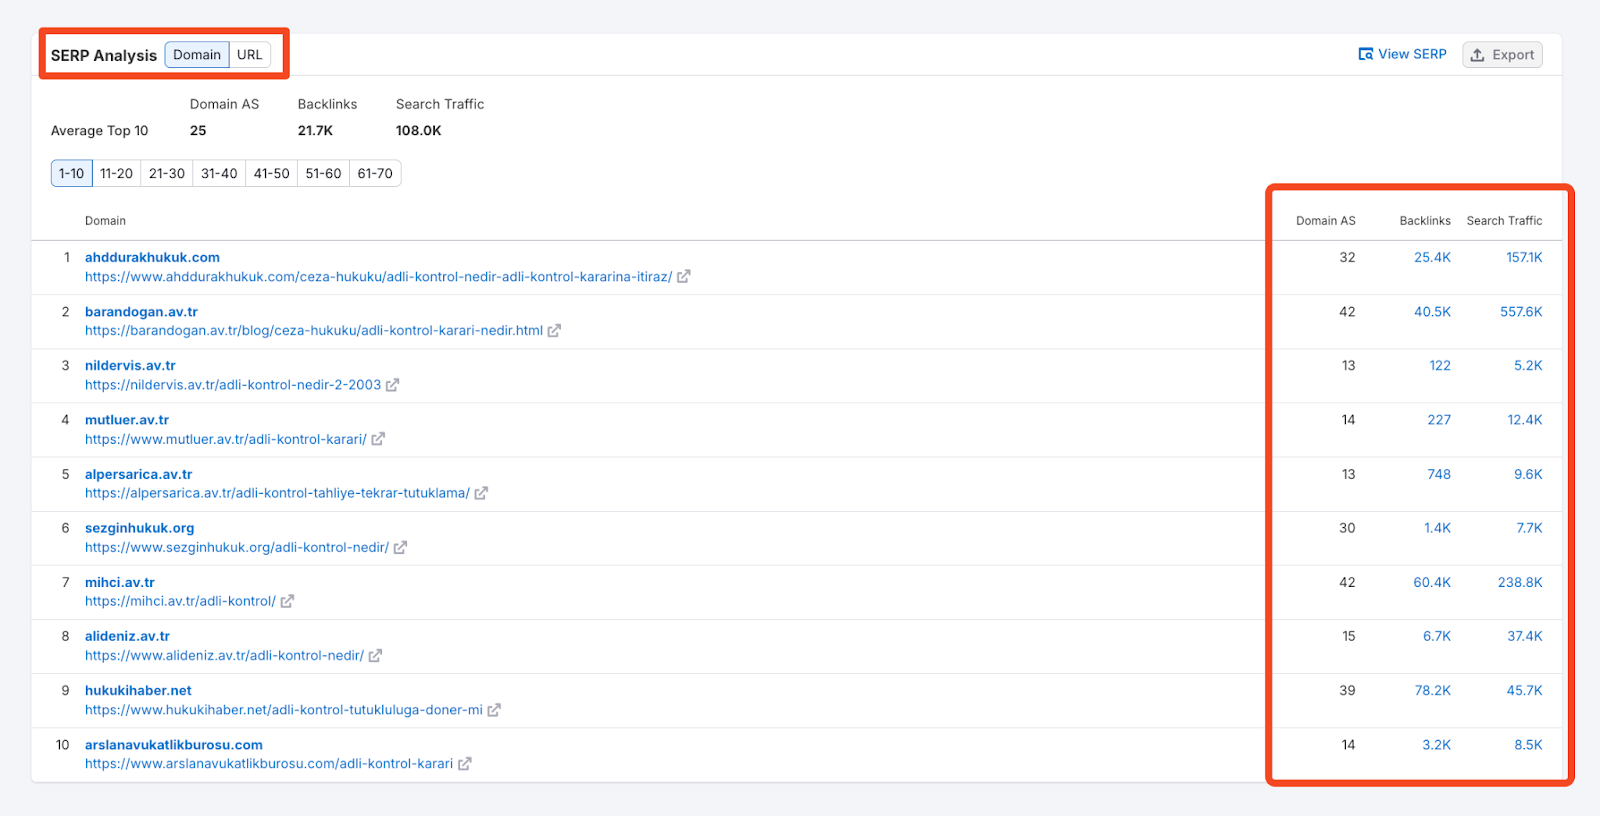
Task: Click the 12.4K search traffic value
Action: pos(1525,420)
